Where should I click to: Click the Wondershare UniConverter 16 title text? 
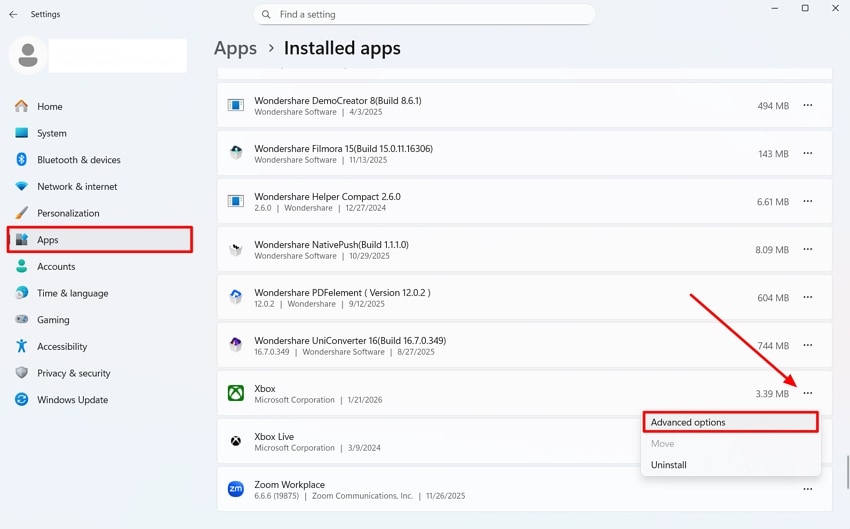coord(350,341)
